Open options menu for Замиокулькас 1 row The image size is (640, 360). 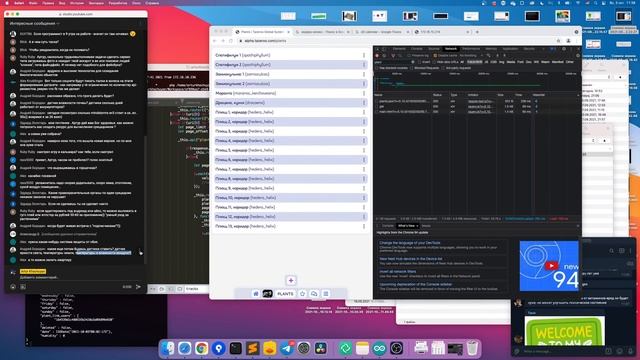coord(364,74)
